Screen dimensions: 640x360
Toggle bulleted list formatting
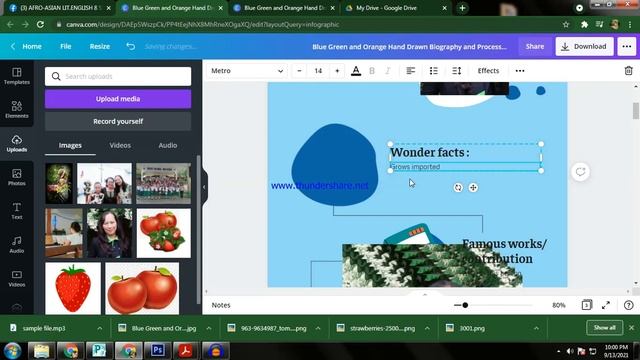[x=433, y=71]
